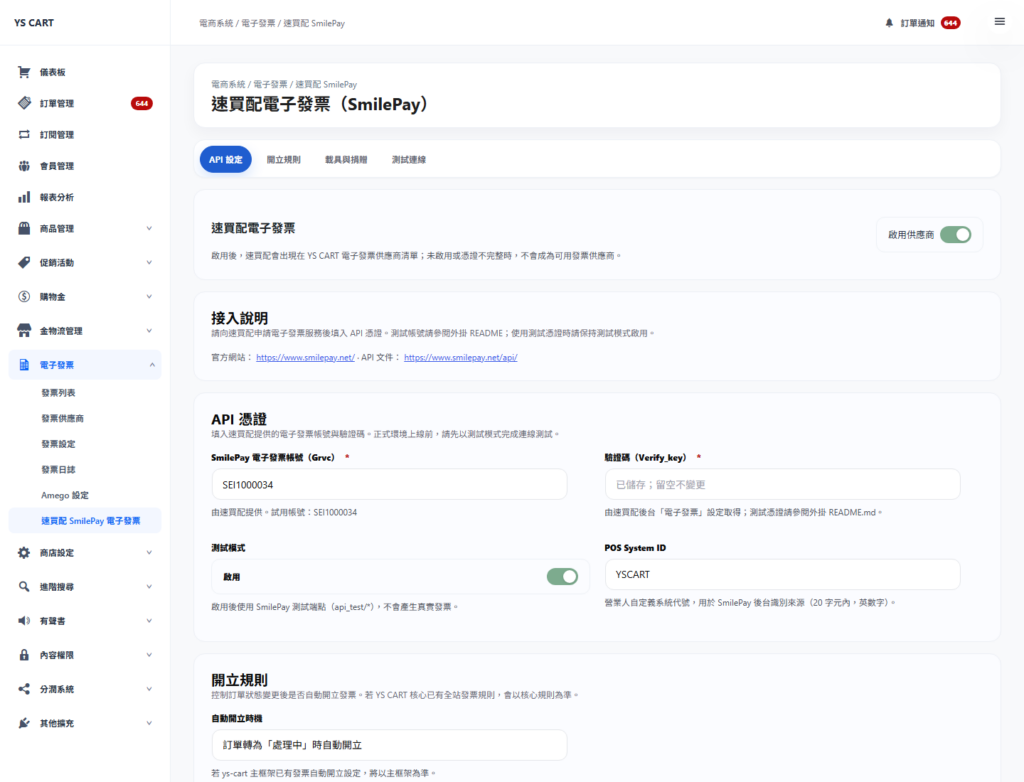The height and width of the screenshot is (782, 1024).
Task: Click the 644 badge beside 訂單通知
Action: 950,23
